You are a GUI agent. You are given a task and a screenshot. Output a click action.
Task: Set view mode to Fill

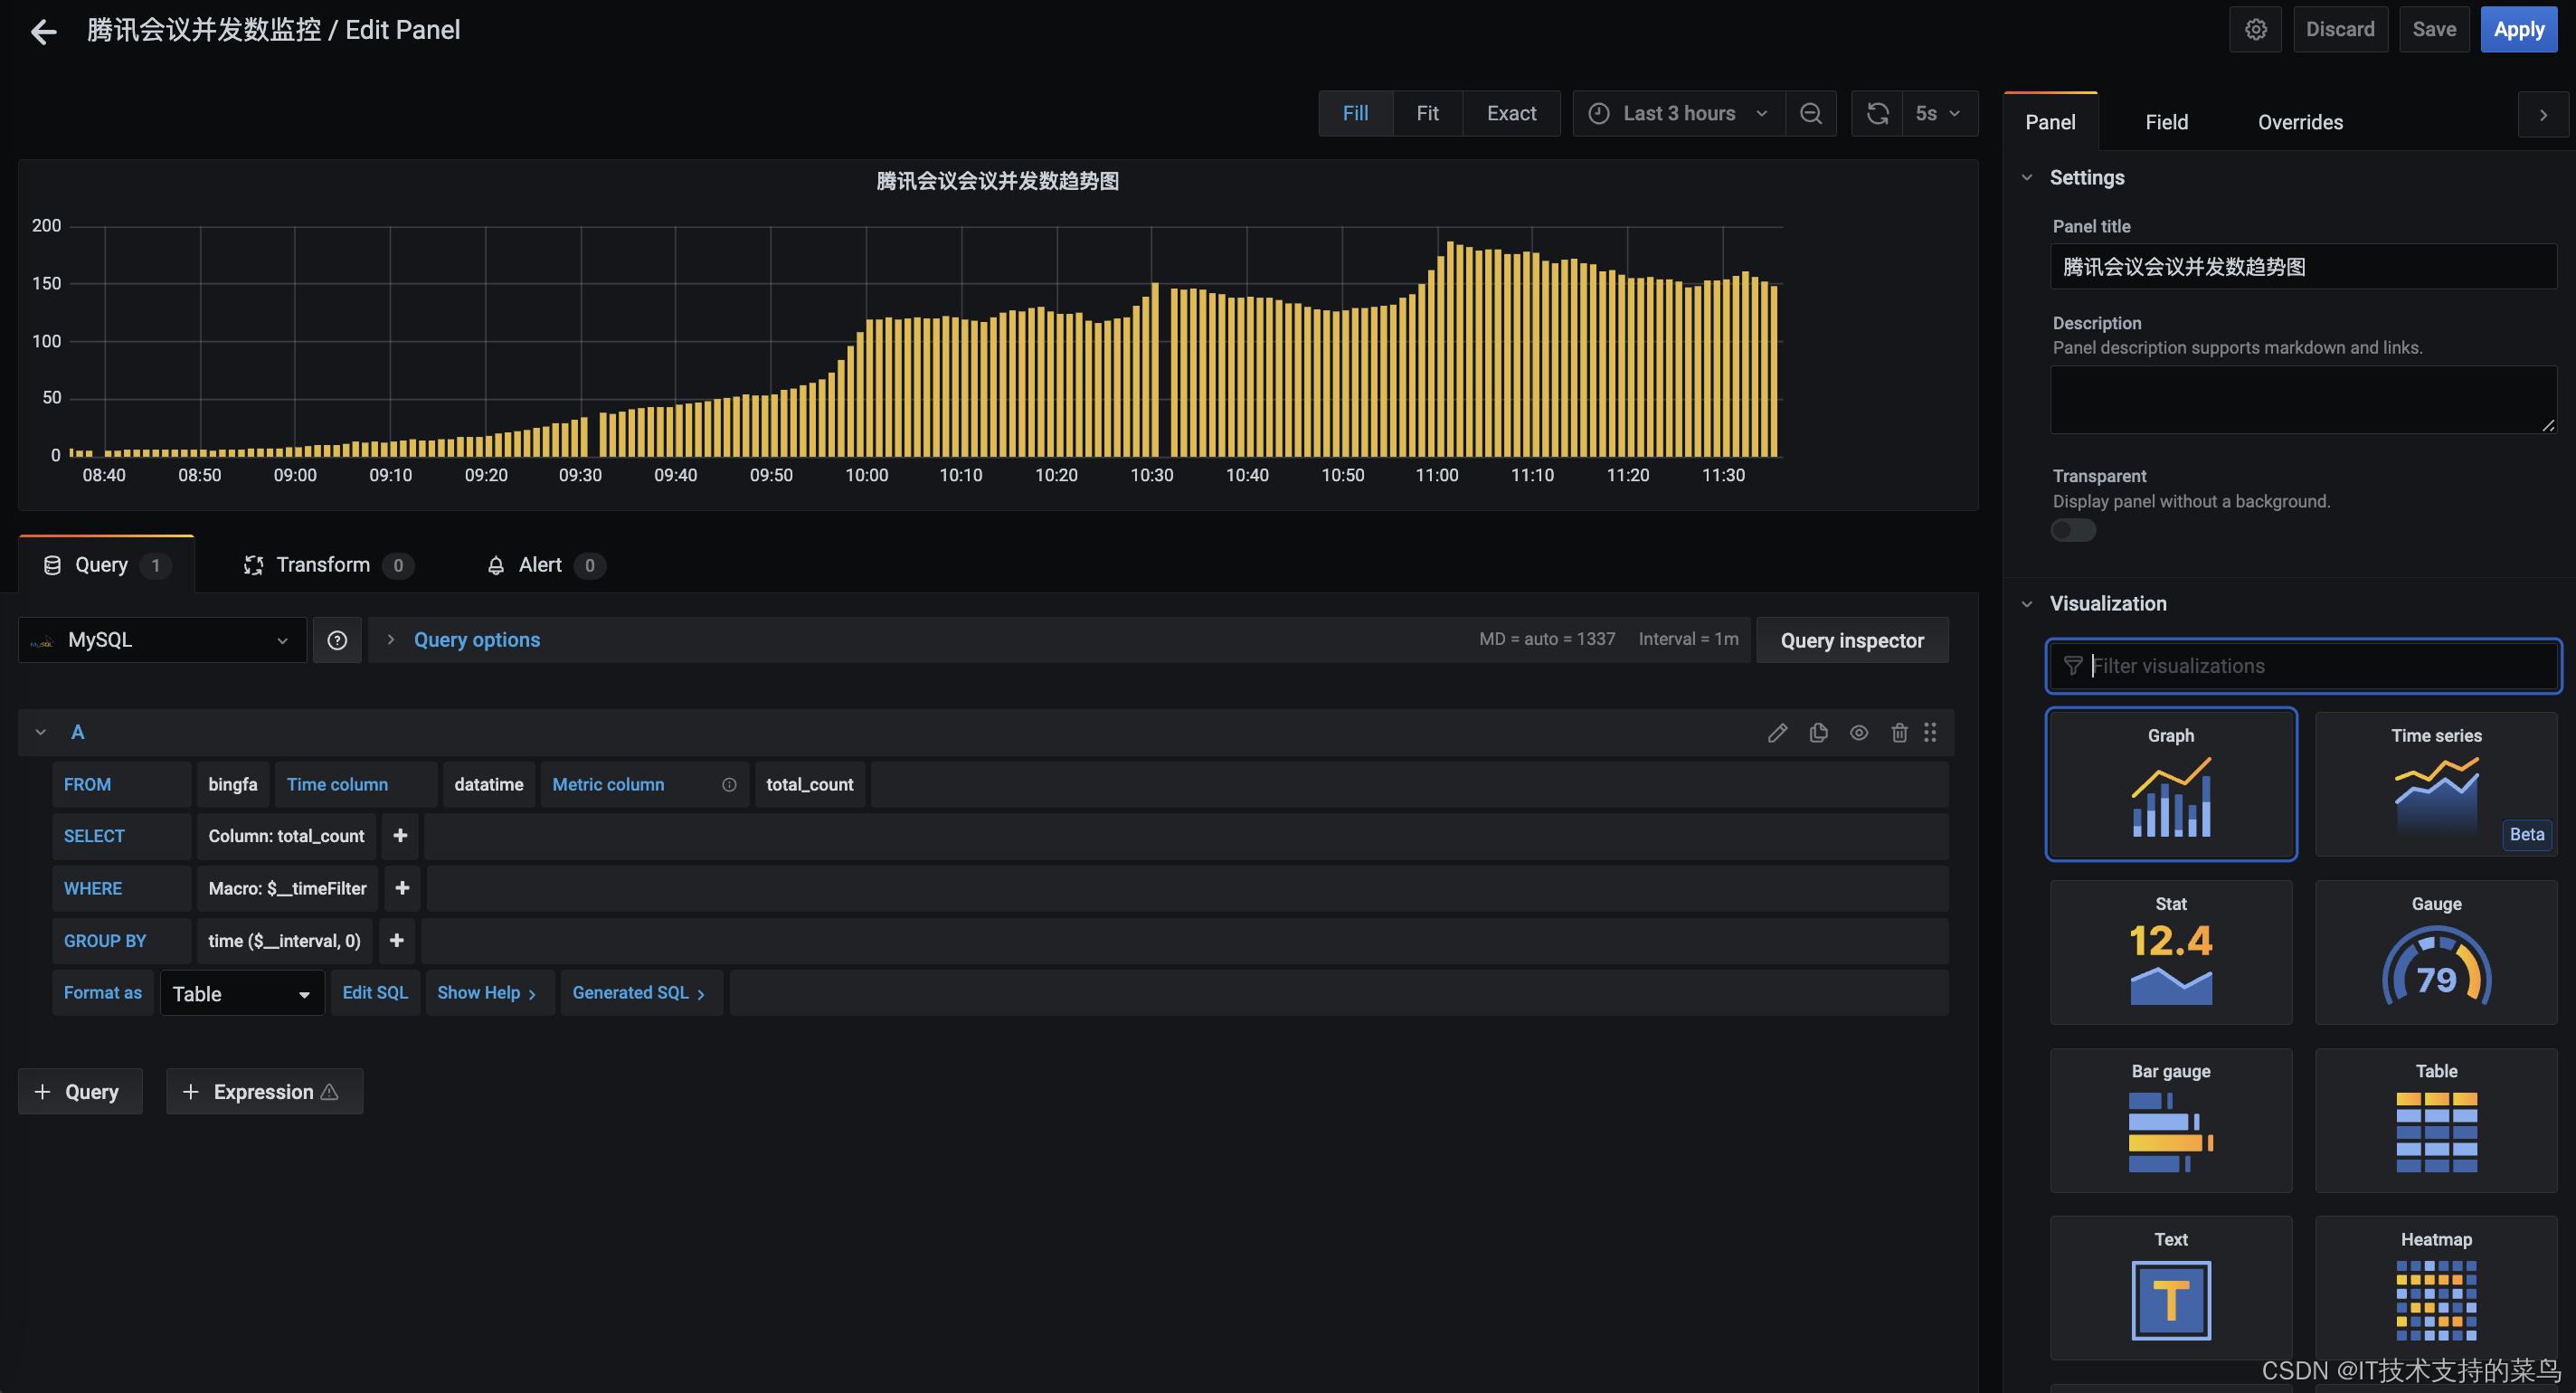1355,114
